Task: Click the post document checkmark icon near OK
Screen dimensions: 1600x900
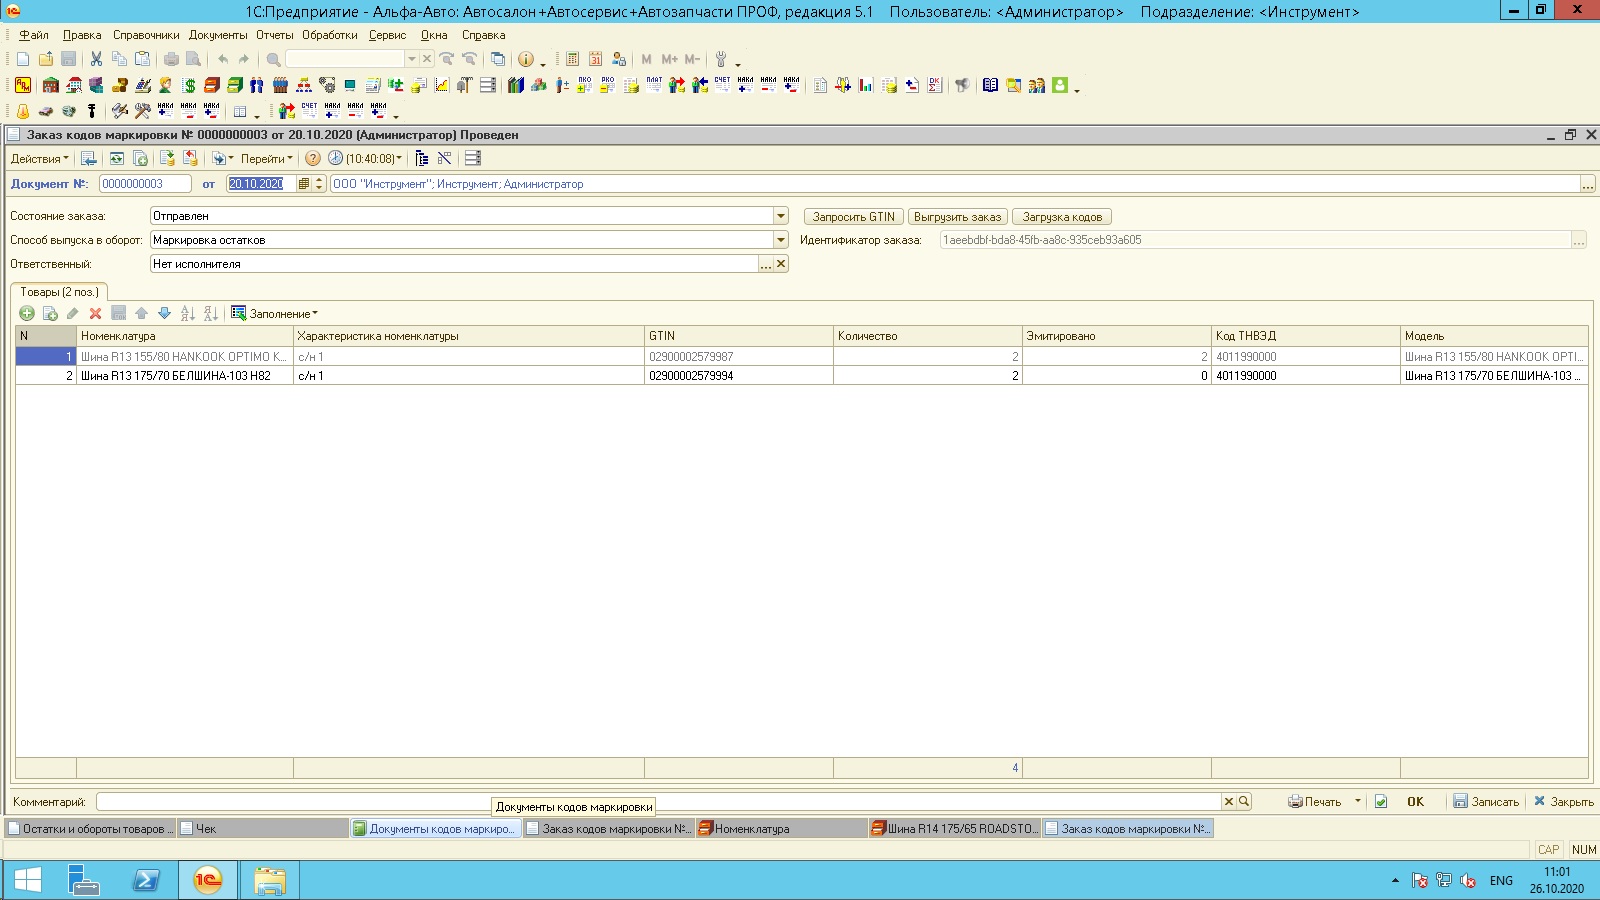Action: (1381, 801)
